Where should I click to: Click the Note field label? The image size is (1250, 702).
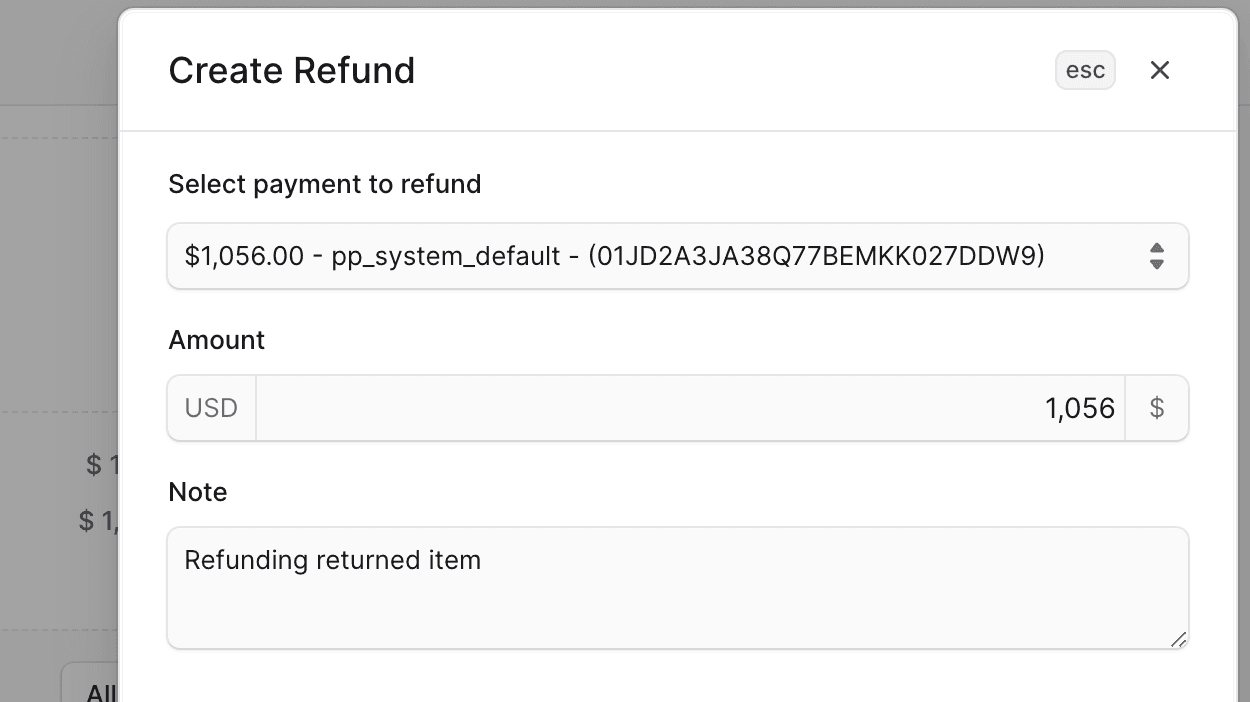click(x=198, y=492)
